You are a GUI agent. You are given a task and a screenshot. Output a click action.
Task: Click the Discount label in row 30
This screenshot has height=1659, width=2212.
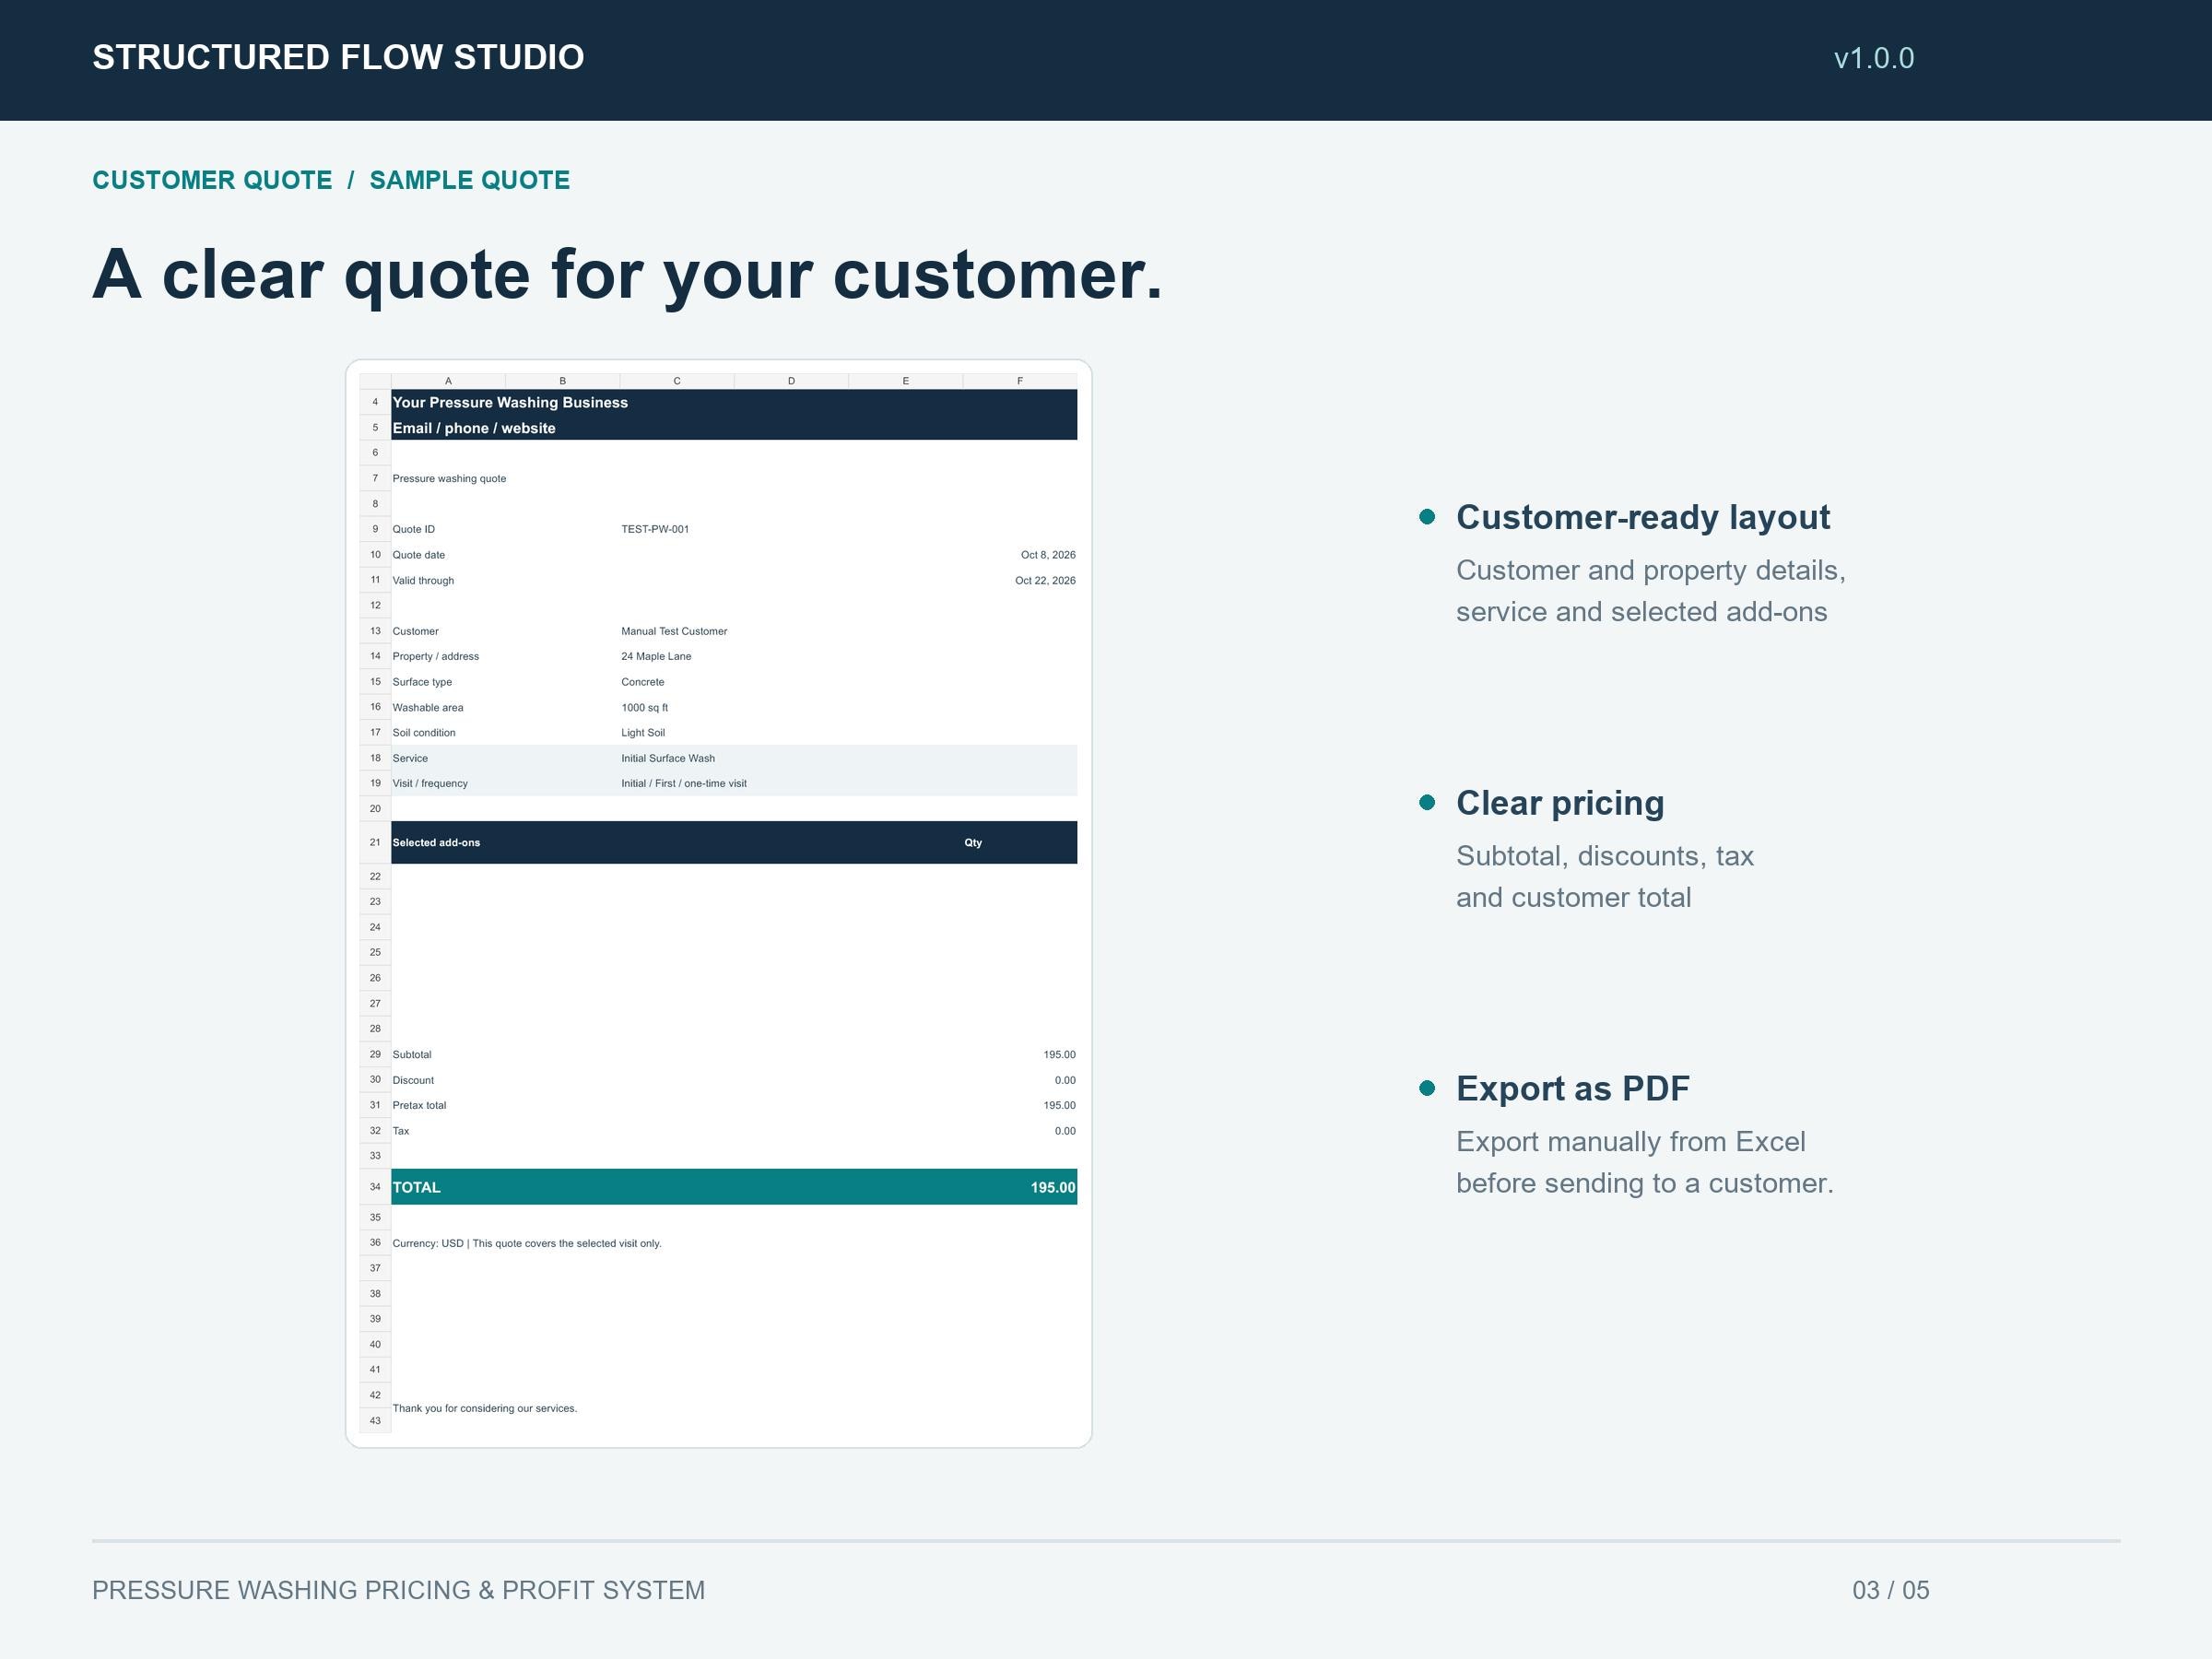pyautogui.click(x=413, y=1080)
